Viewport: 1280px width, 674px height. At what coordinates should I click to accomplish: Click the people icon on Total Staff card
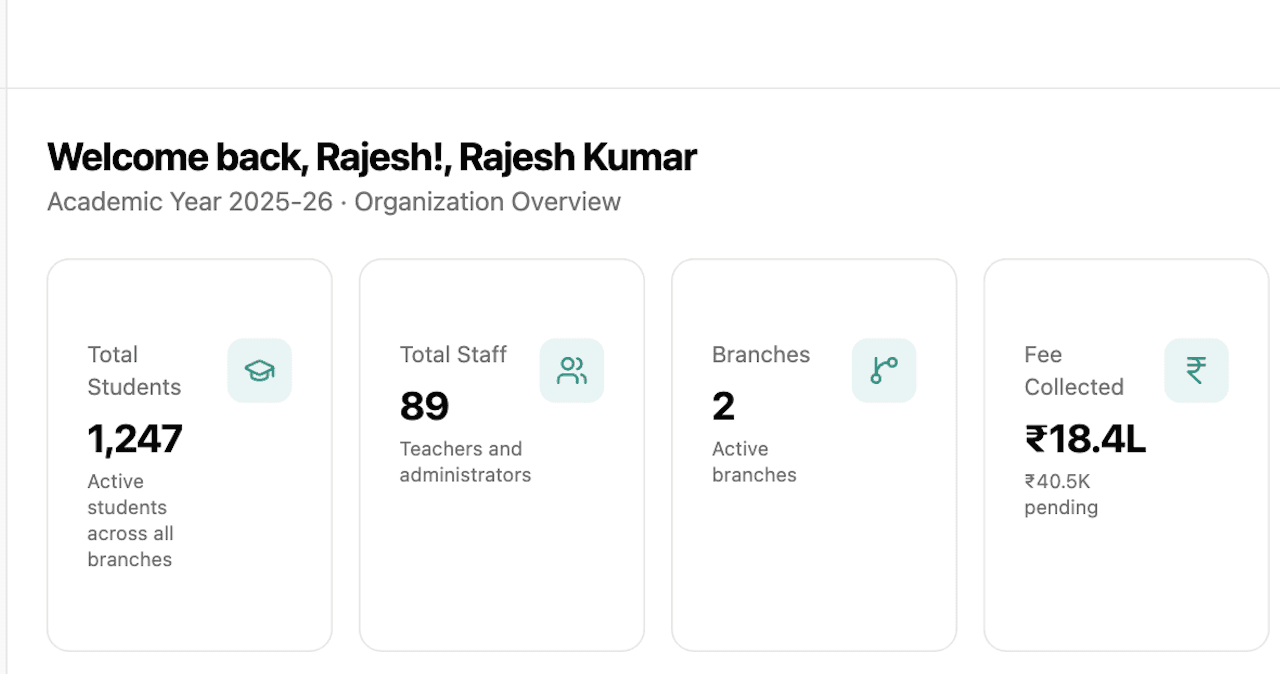(572, 371)
